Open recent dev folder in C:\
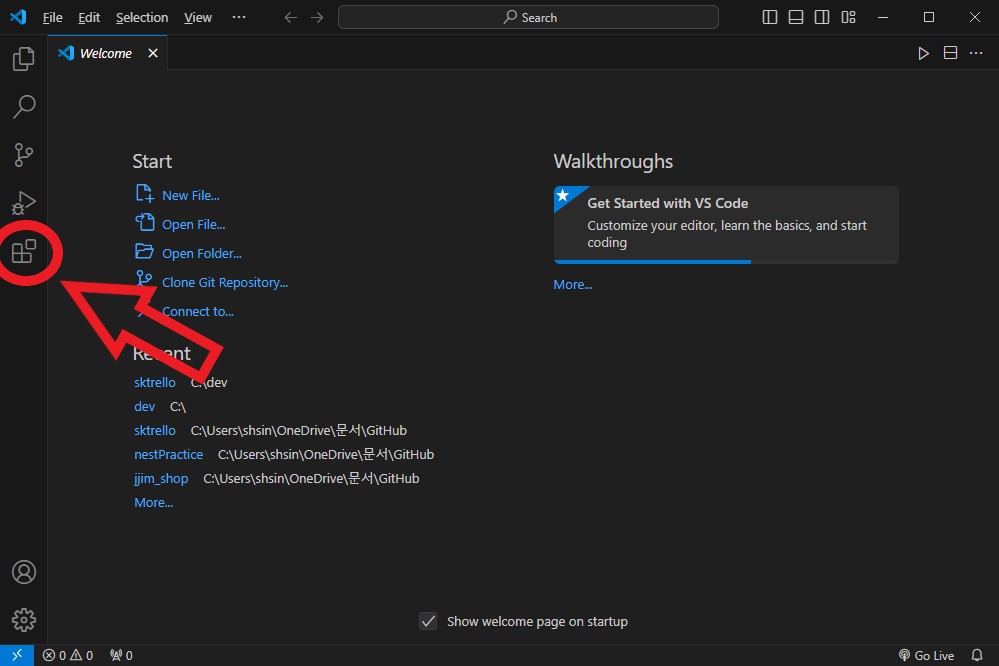Viewport: 999px width, 666px height. click(145, 407)
